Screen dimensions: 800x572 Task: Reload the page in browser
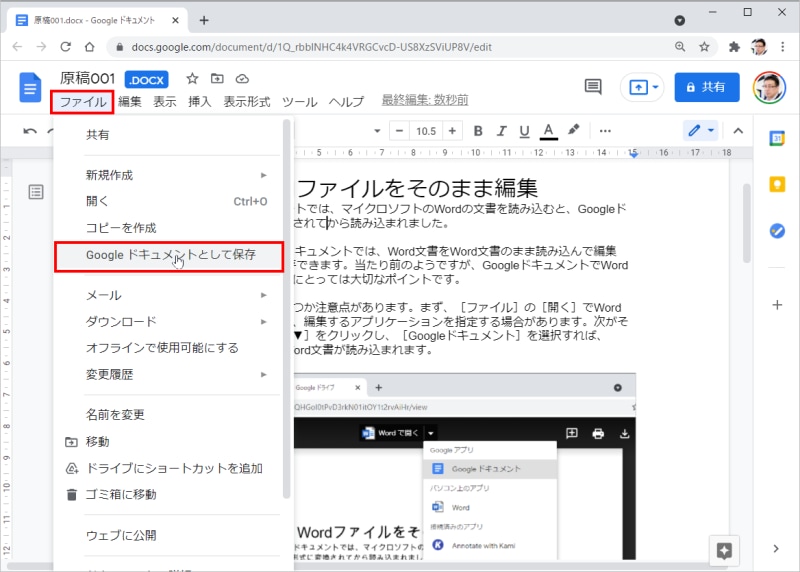tap(65, 47)
